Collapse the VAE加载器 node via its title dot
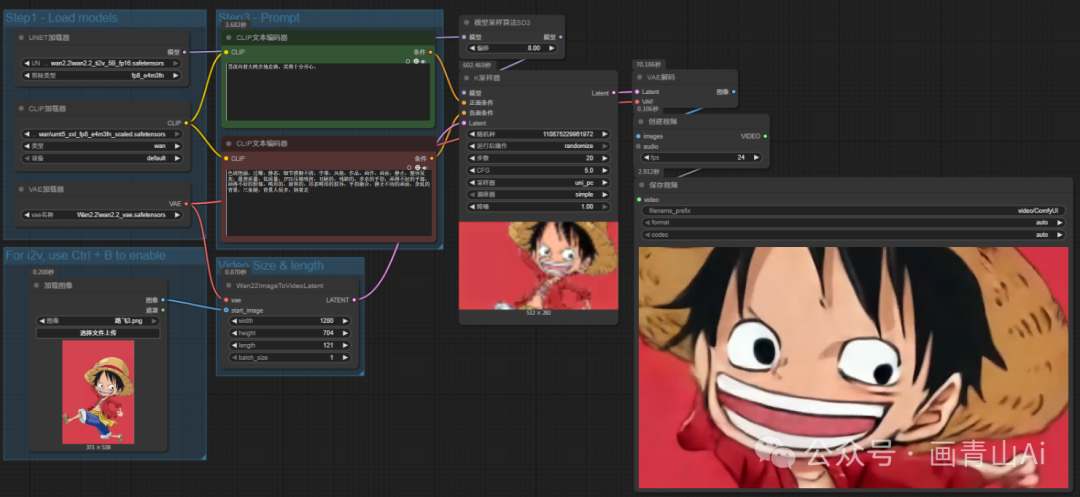Viewport: 1080px width, 497px height. [21, 189]
